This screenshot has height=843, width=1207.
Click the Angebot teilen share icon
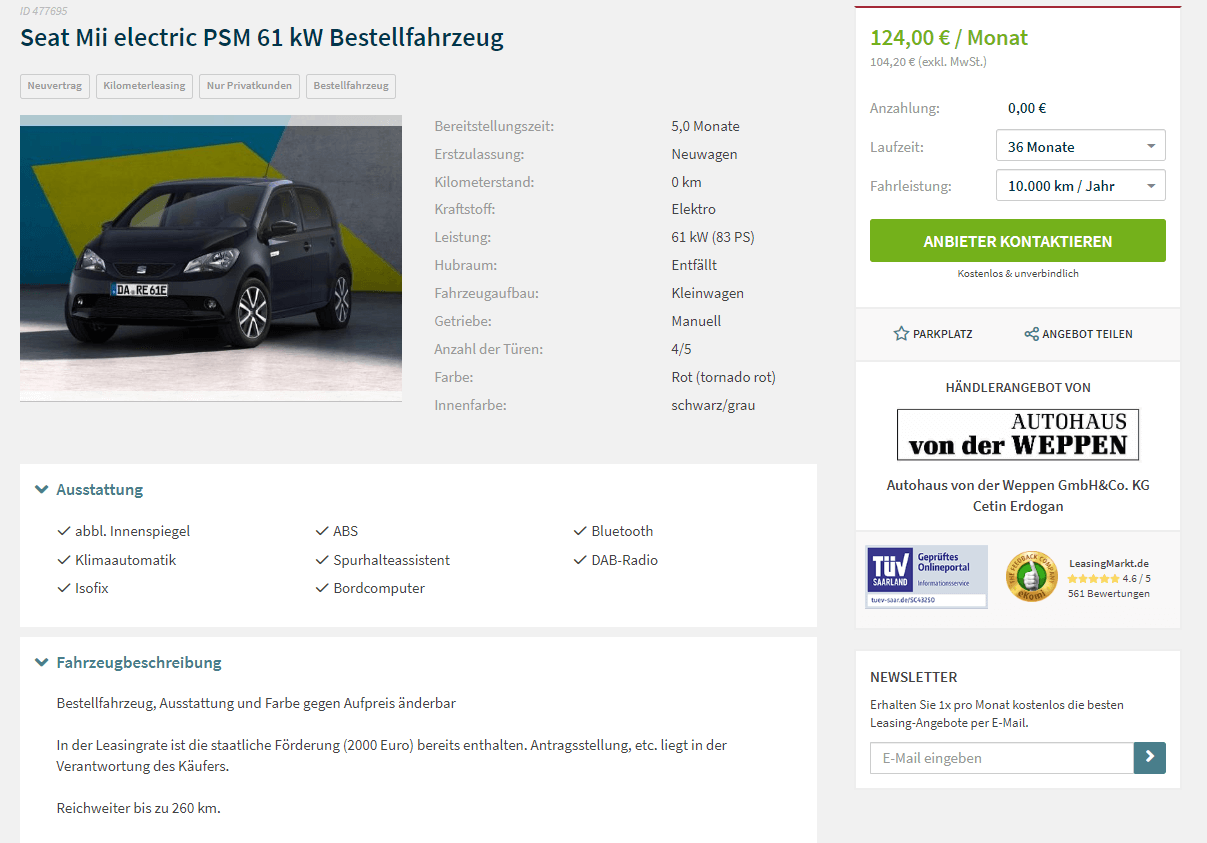[1031, 334]
